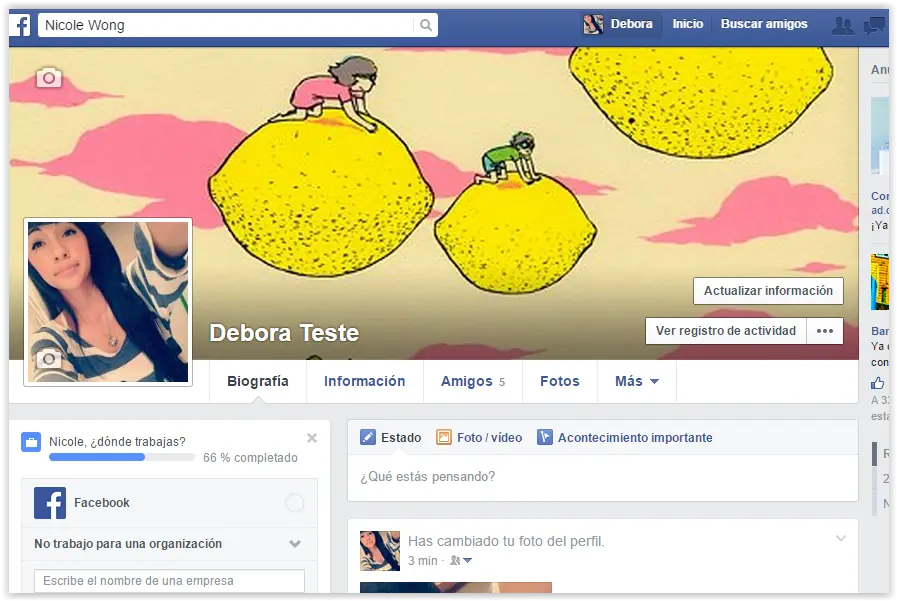Click the '66 % completado' text
The width and height of the screenshot is (897, 601).
click(x=250, y=458)
